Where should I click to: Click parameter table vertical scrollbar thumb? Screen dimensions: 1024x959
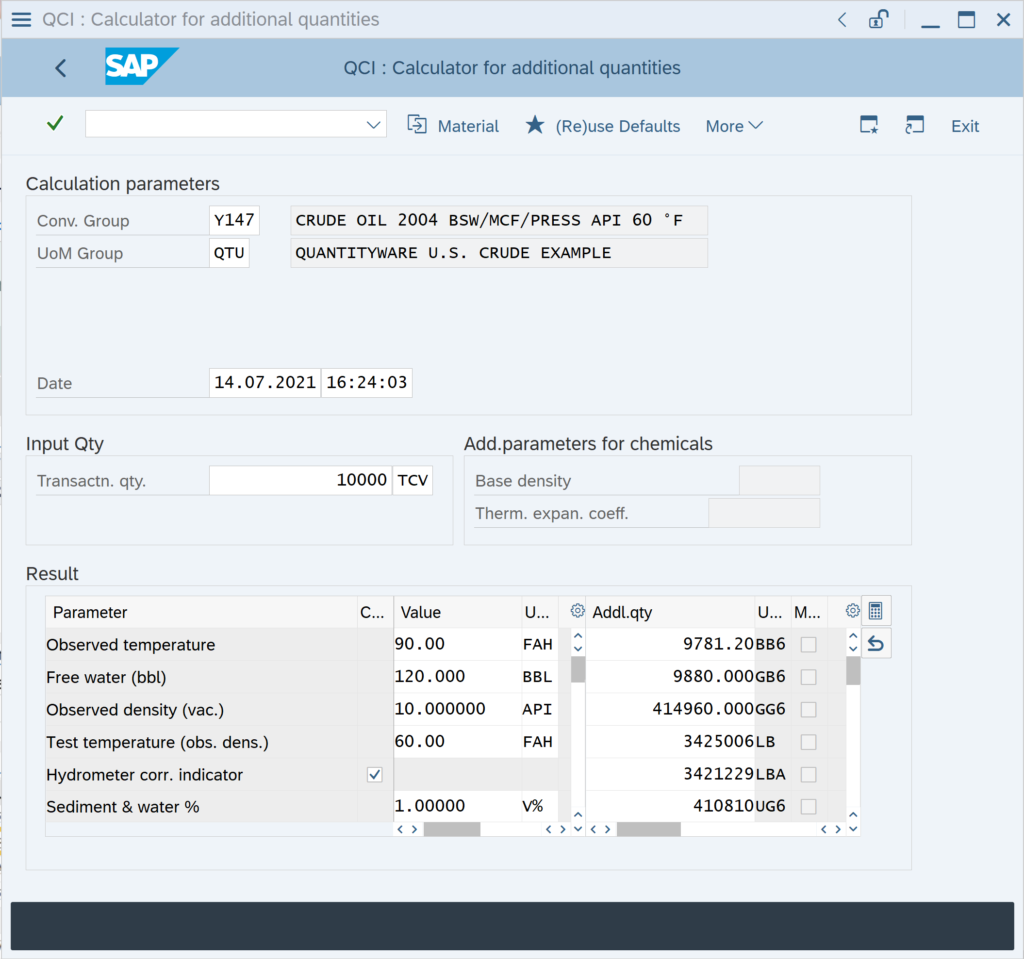(578, 670)
